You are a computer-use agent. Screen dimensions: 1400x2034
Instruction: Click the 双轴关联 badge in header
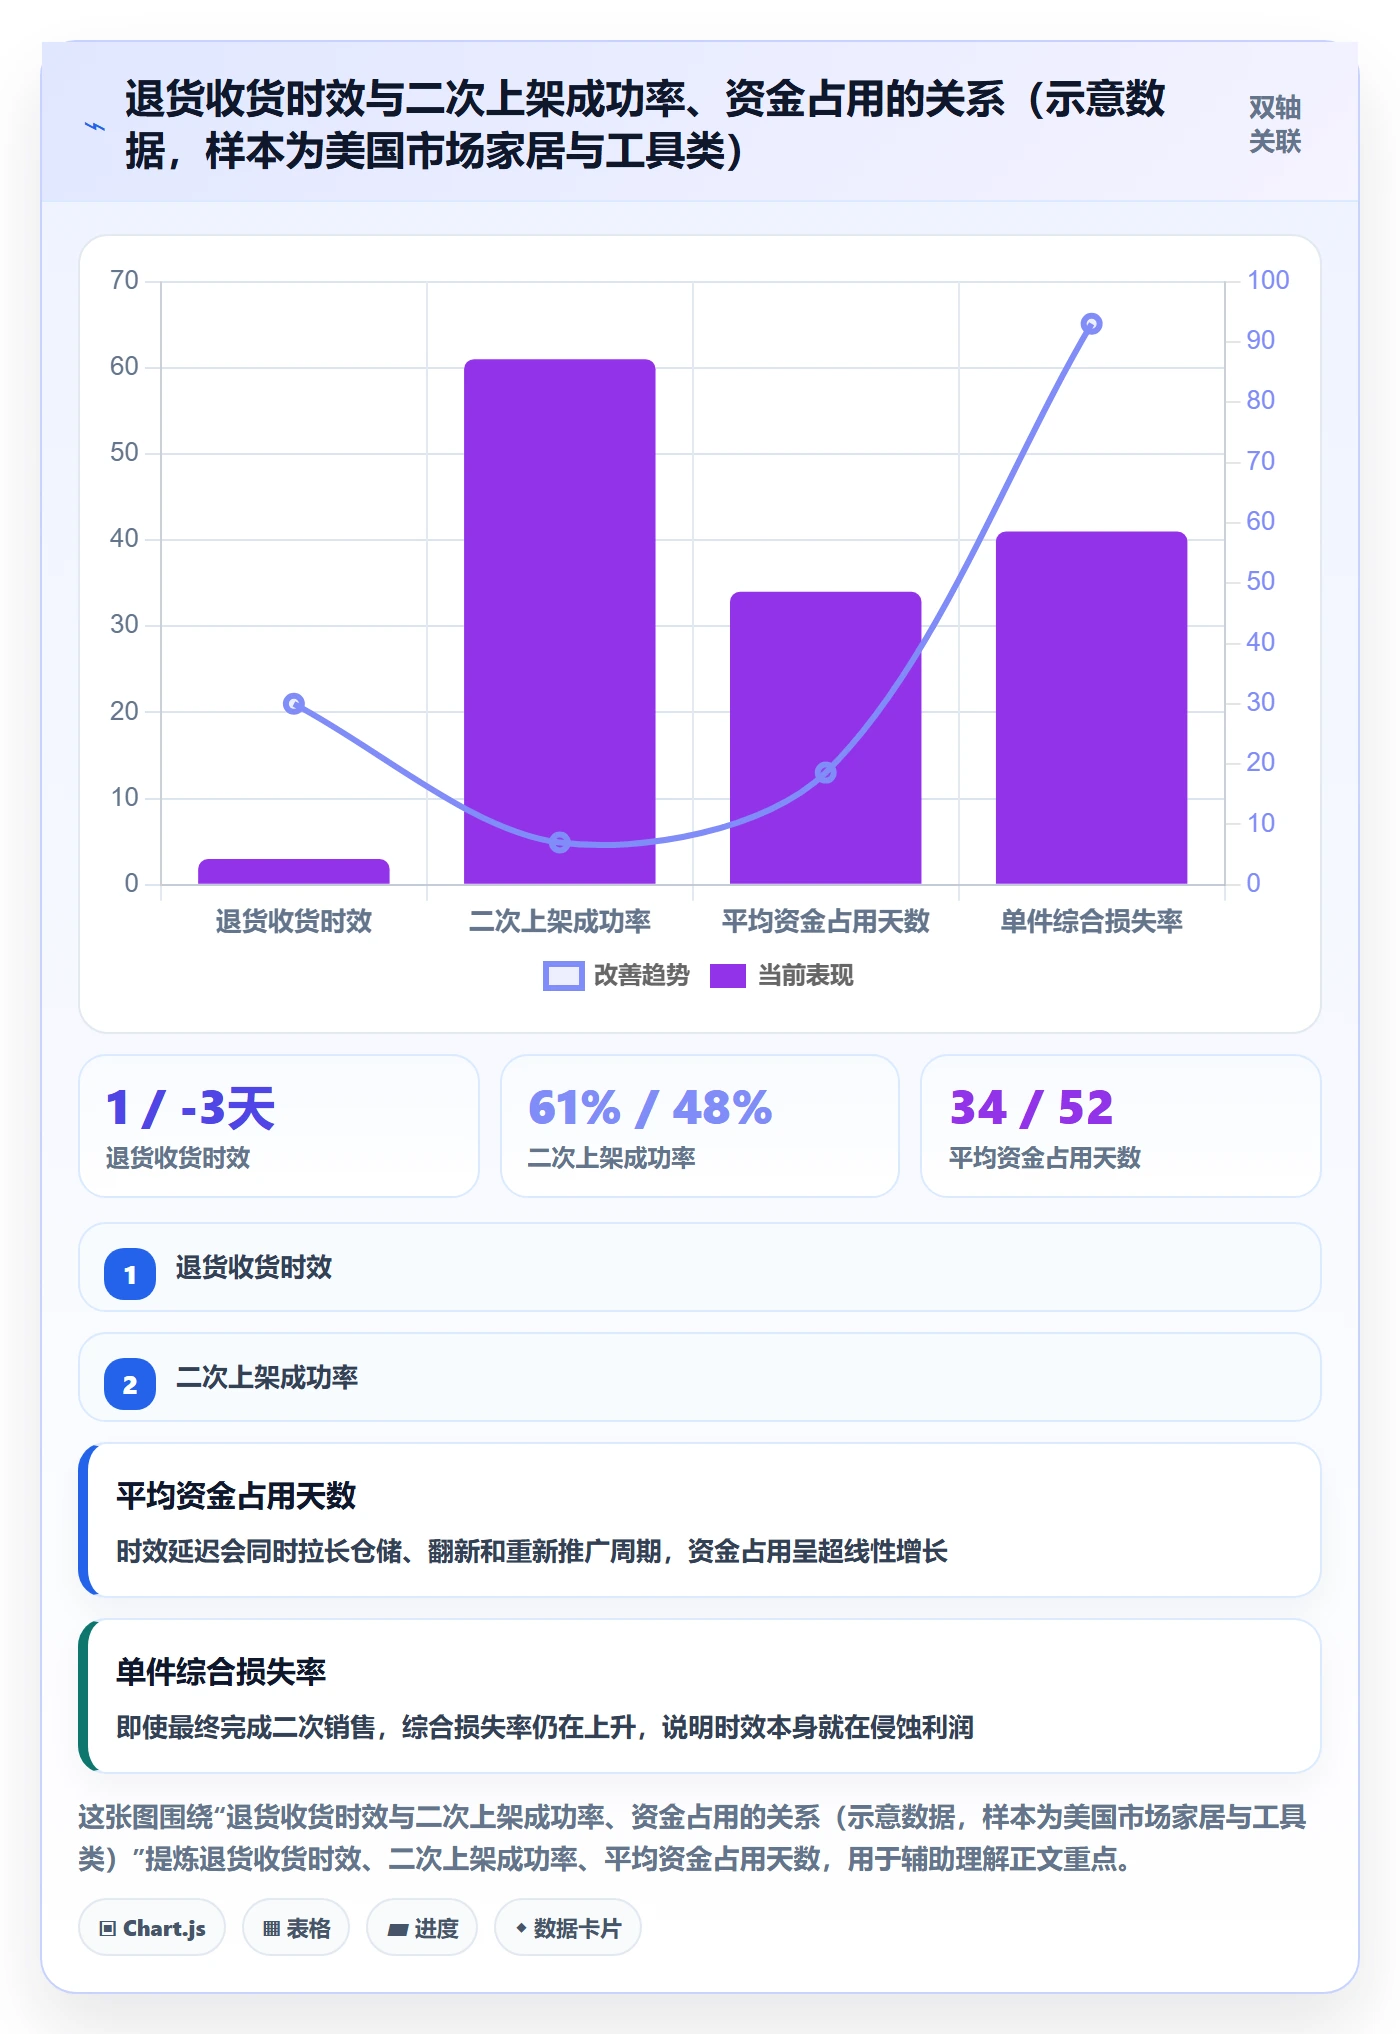click(1274, 125)
